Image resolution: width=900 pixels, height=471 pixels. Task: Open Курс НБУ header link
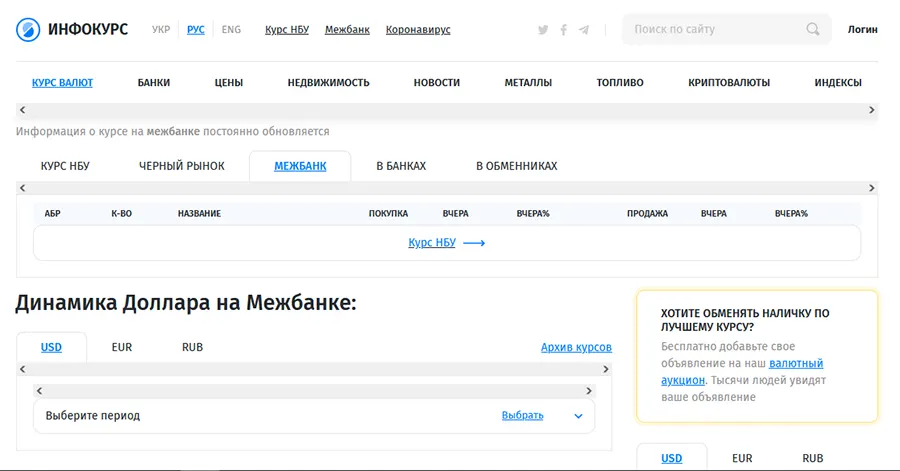(287, 29)
